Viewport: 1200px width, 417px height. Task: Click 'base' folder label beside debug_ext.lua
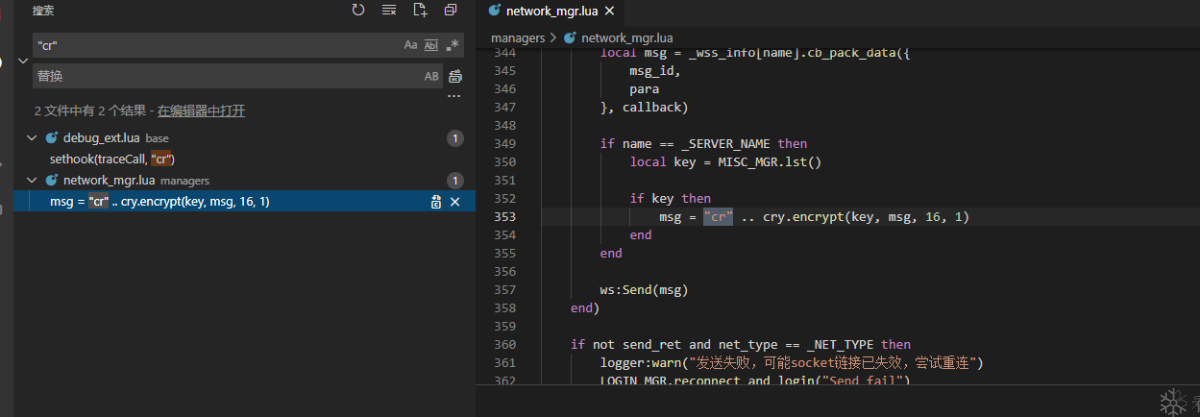pos(157,138)
